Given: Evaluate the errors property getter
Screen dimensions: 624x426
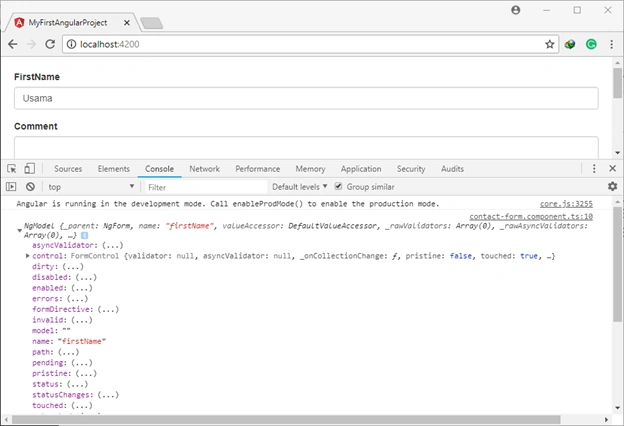Looking at the screenshot, I should click(77, 299).
